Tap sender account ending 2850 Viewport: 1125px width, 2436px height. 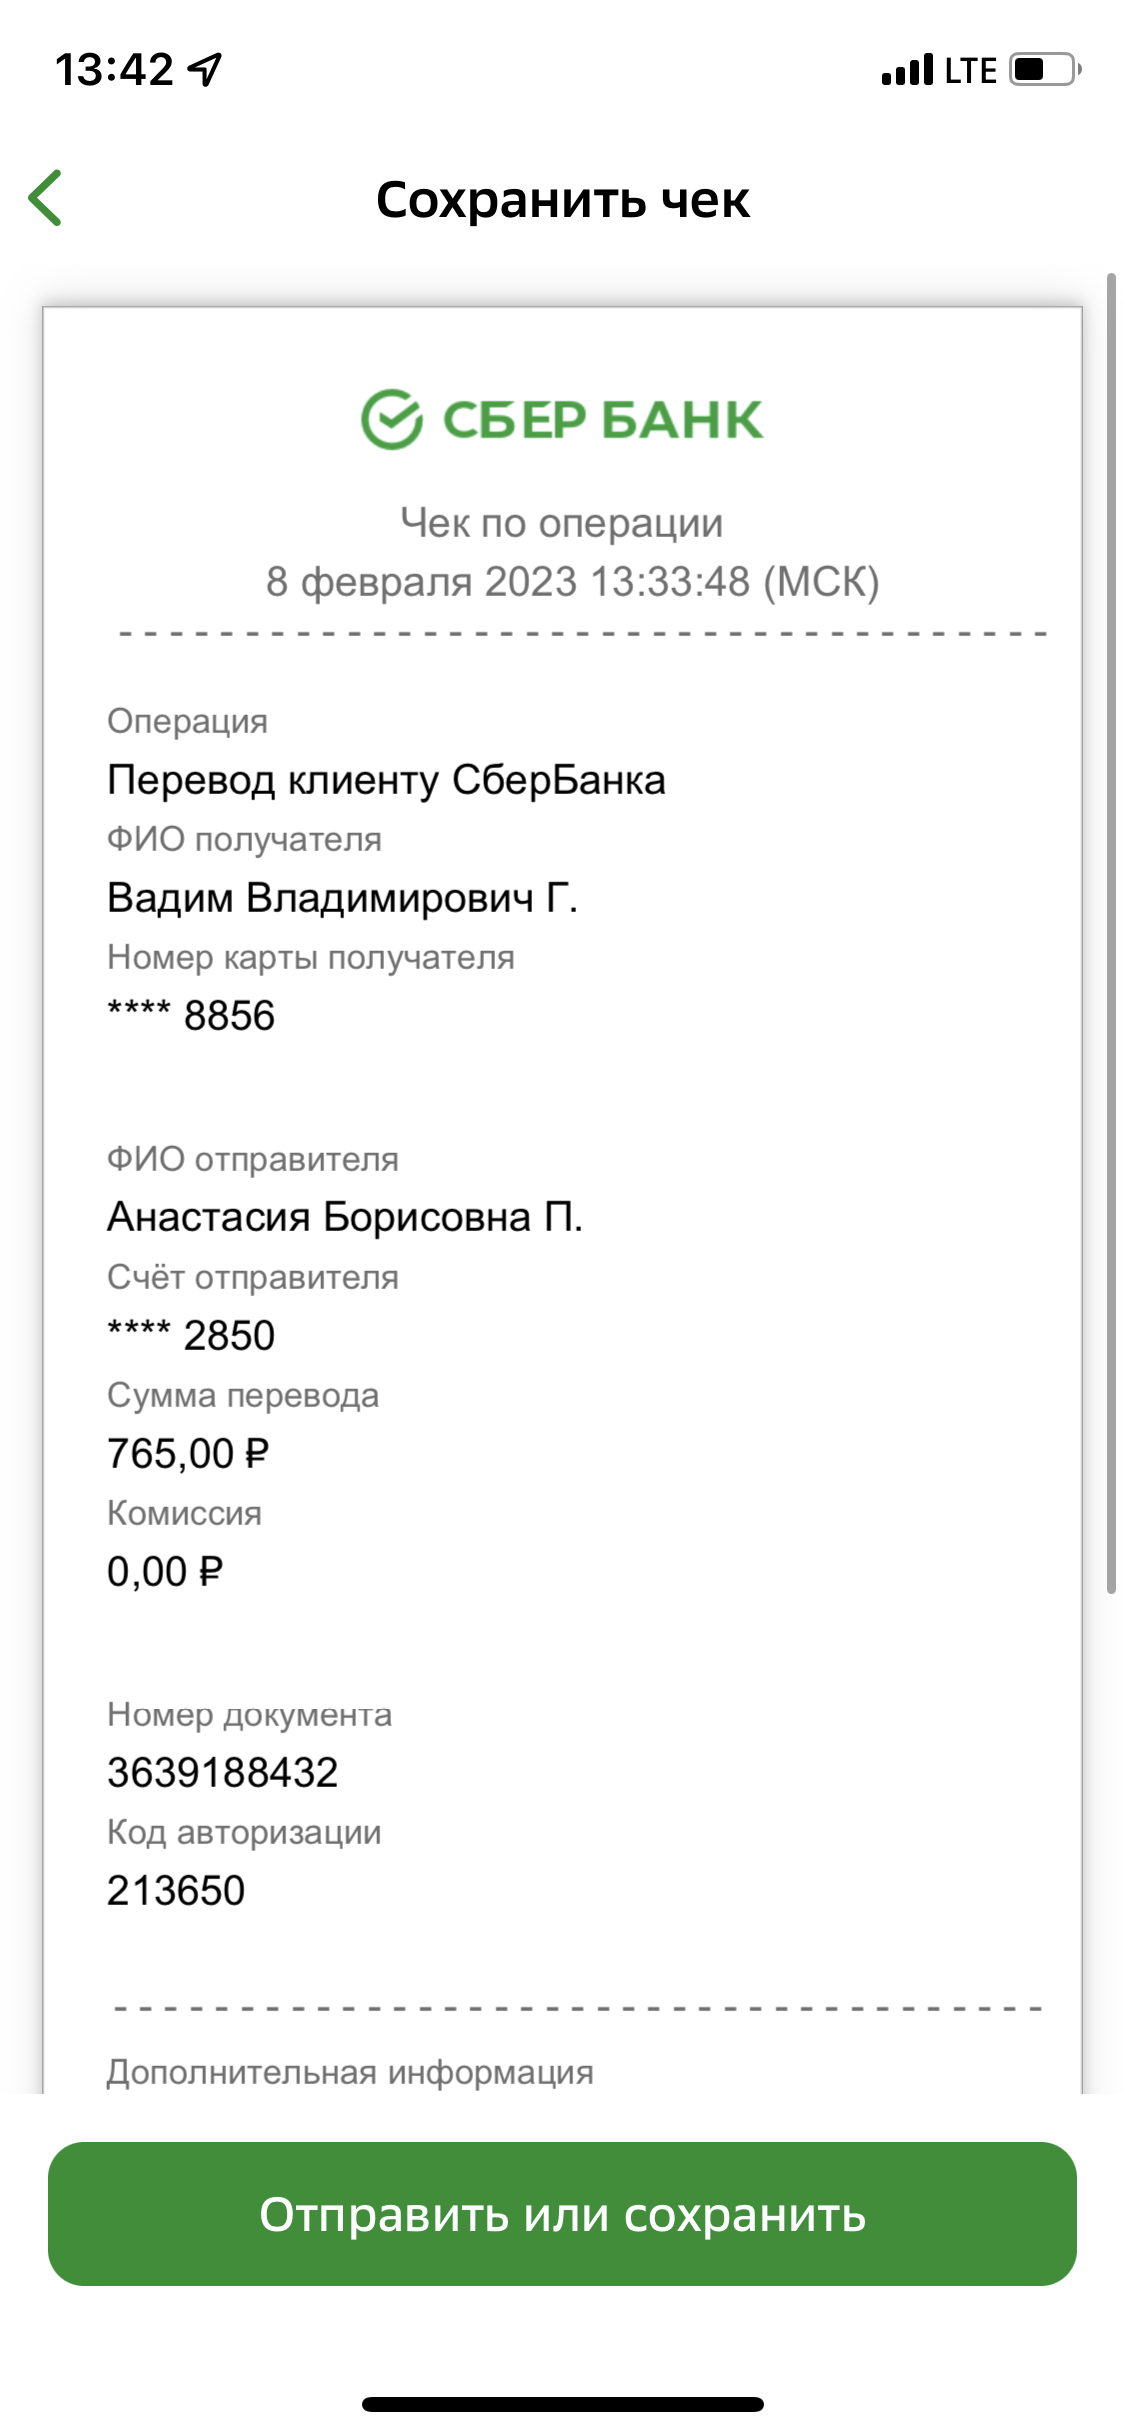tap(191, 1335)
